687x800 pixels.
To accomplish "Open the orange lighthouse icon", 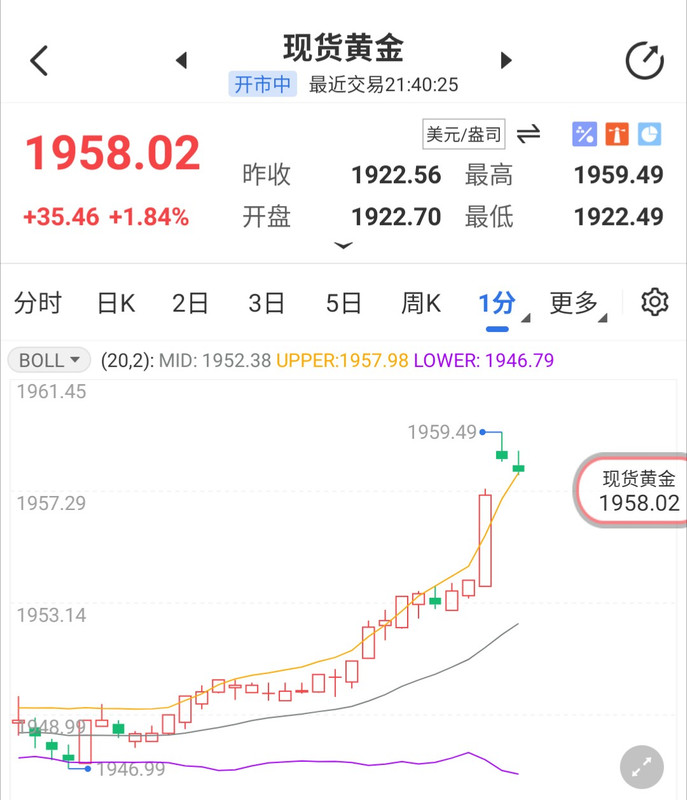I will (617, 134).
